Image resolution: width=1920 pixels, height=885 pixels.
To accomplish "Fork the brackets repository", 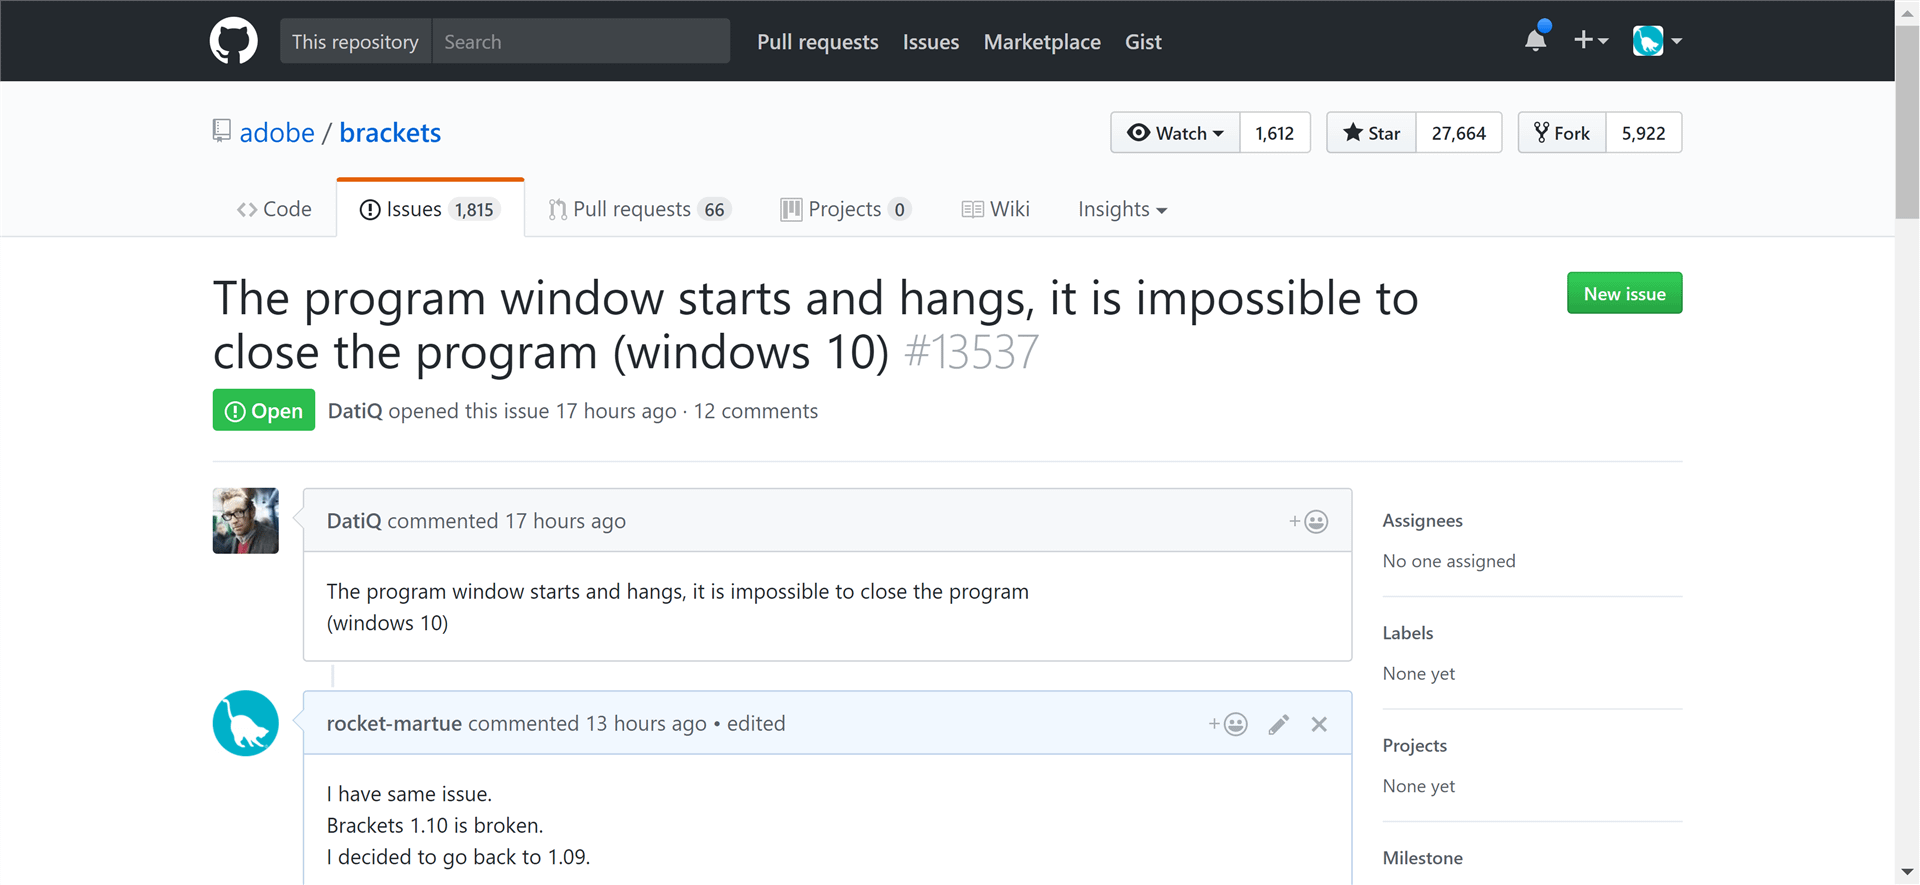I will point(1562,133).
